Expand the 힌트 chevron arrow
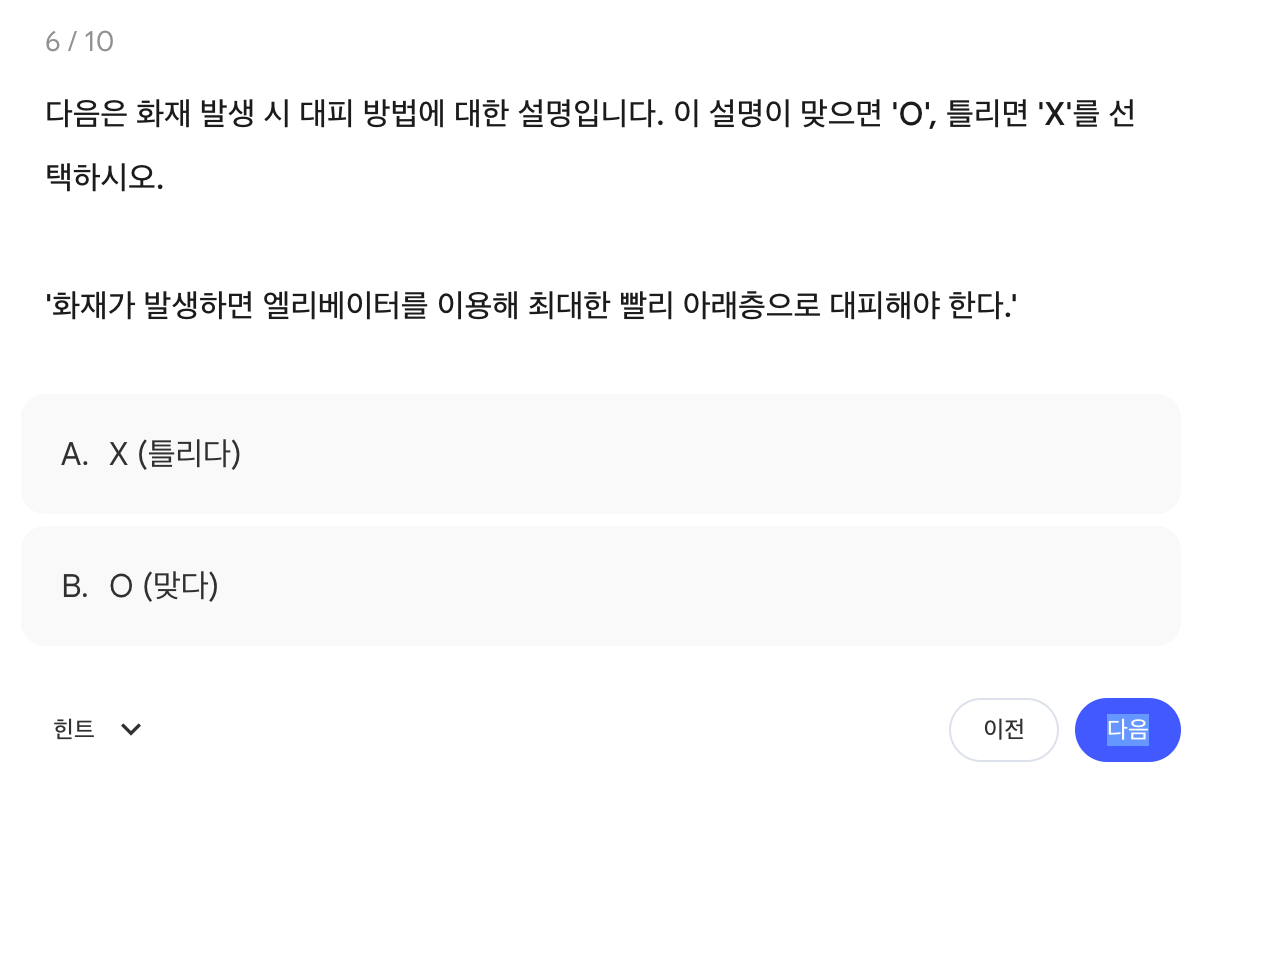The image size is (1280, 960). click(131, 729)
